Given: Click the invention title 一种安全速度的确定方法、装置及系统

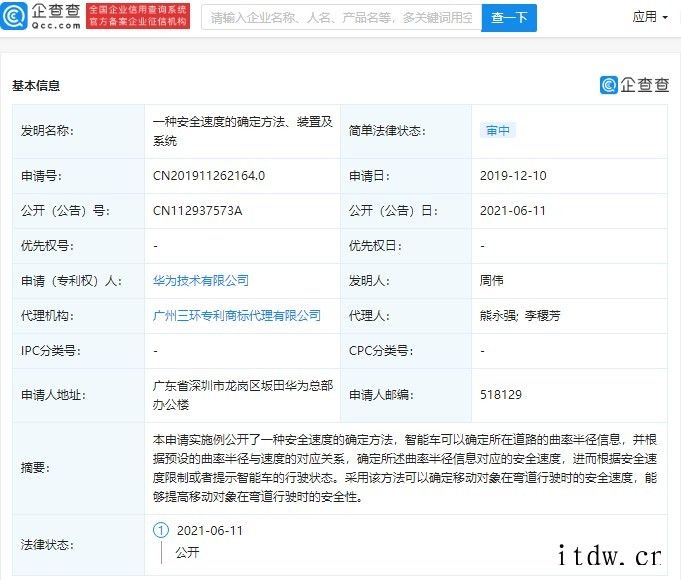Looking at the screenshot, I should (242, 131).
